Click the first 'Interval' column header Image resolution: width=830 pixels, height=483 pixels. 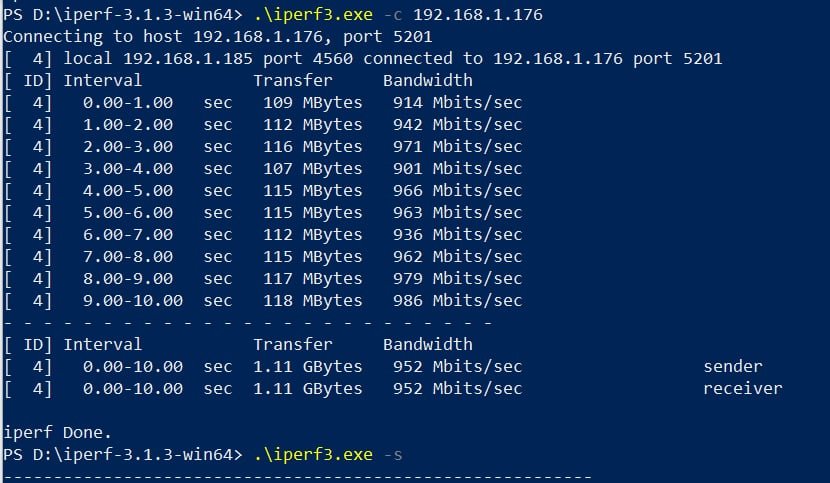(x=102, y=80)
